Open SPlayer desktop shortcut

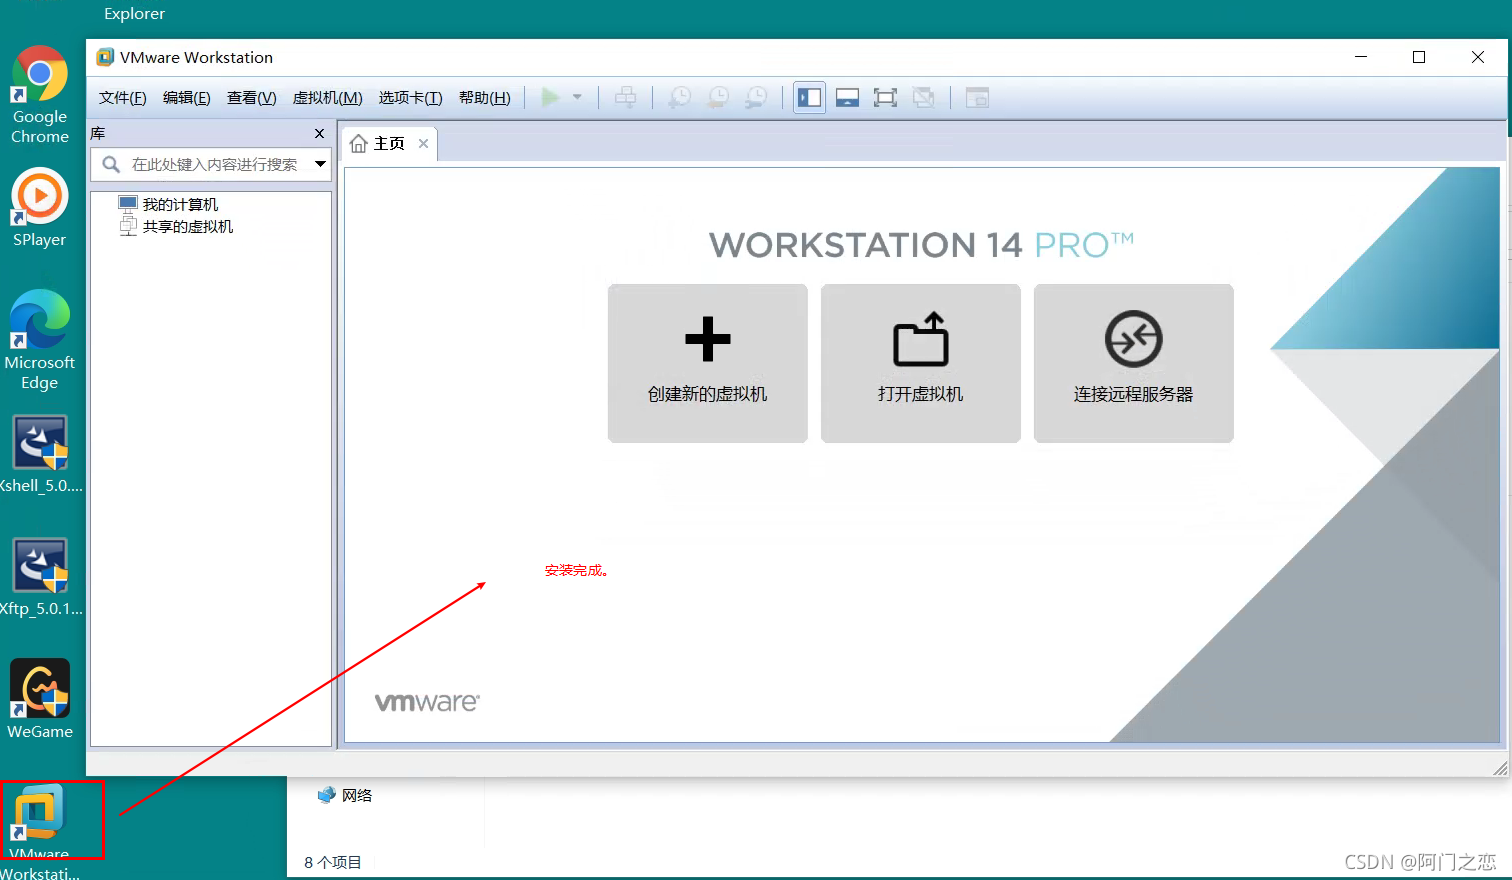coord(40,208)
